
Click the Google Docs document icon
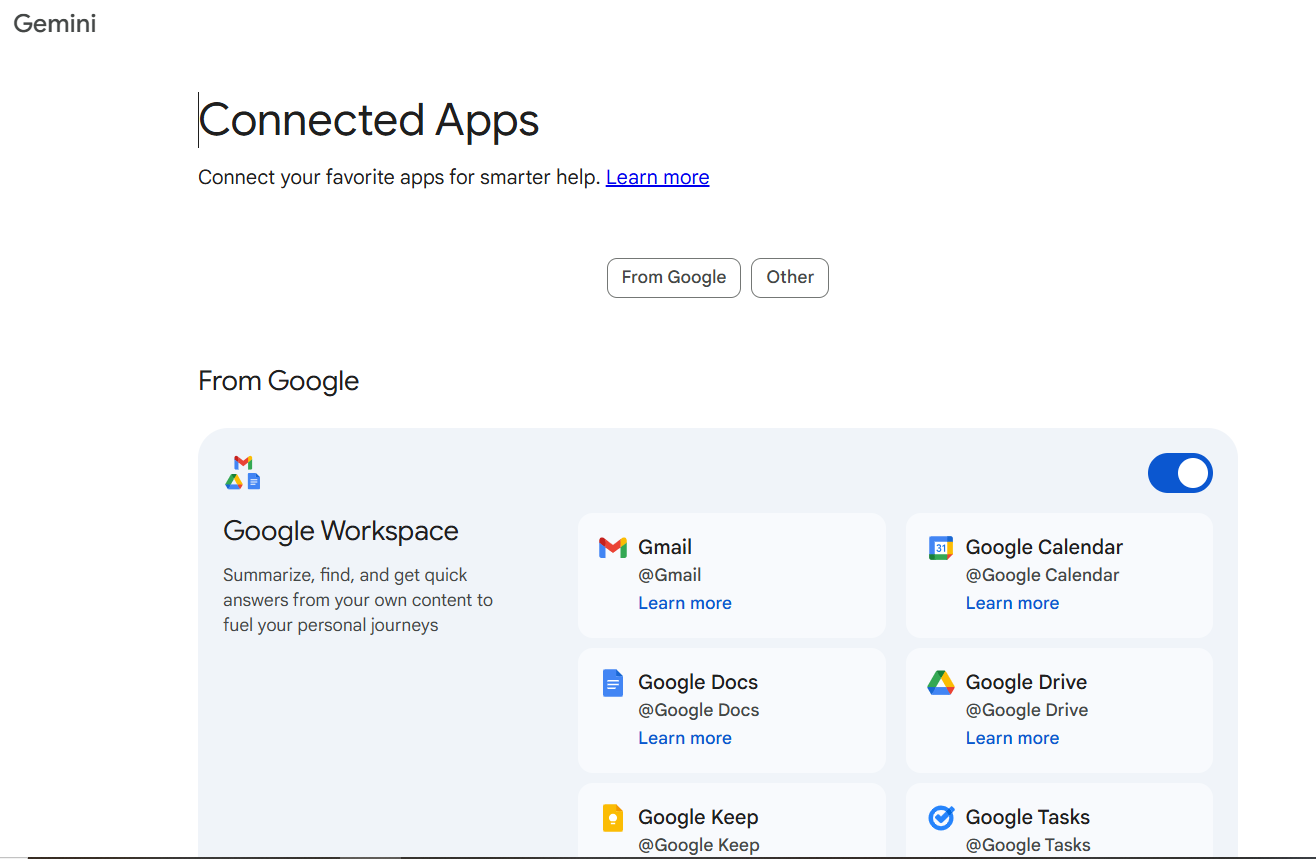click(612, 683)
